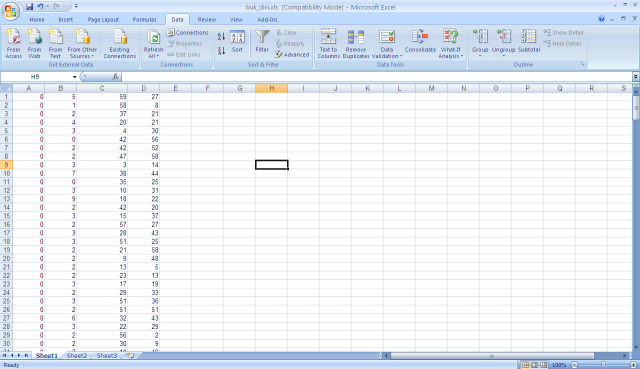Open the Sort dialog icon
The height and width of the screenshot is (369, 640).
coord(237,41)
